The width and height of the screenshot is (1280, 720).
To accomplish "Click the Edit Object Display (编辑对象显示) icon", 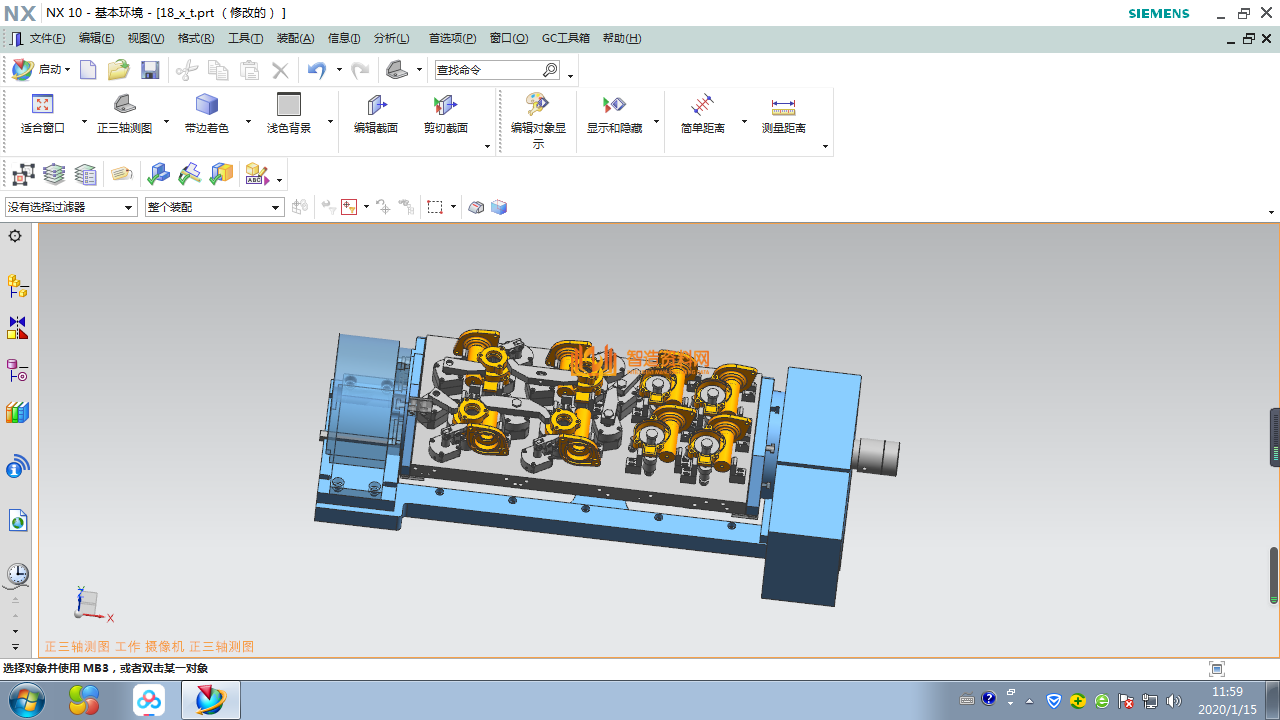I will pyautogui.click(x=538, y=105).
